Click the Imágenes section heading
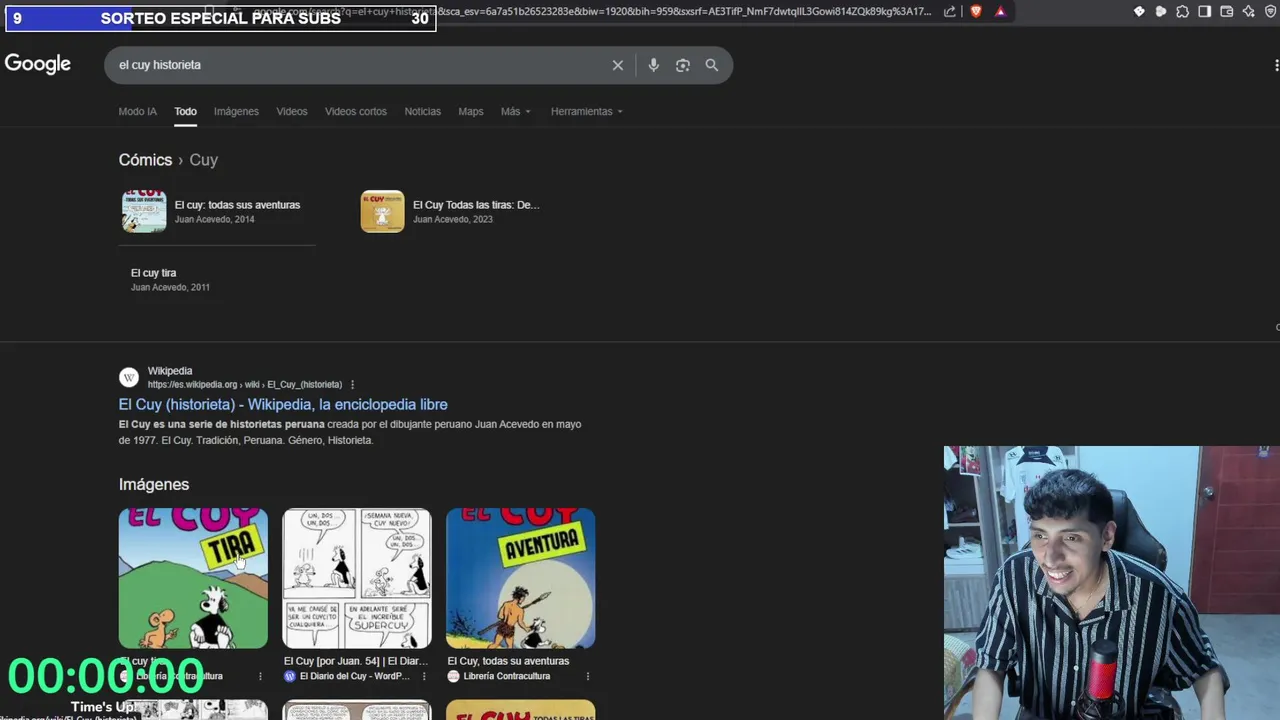1280x720 pixels. pyautogui.click(x=154, y=484)
